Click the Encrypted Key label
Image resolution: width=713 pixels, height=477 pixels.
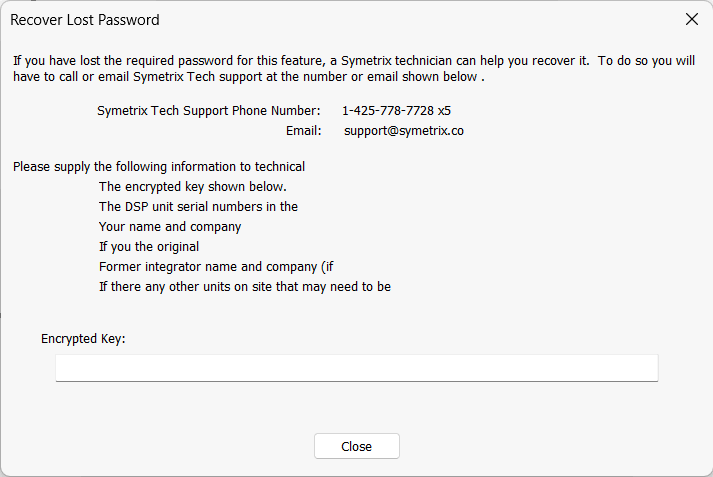point(83,339)
